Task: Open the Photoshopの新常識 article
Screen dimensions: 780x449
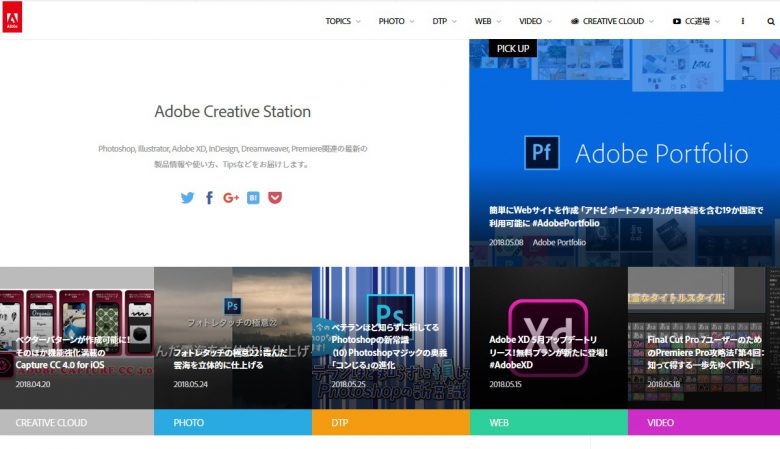Action: 390,346
